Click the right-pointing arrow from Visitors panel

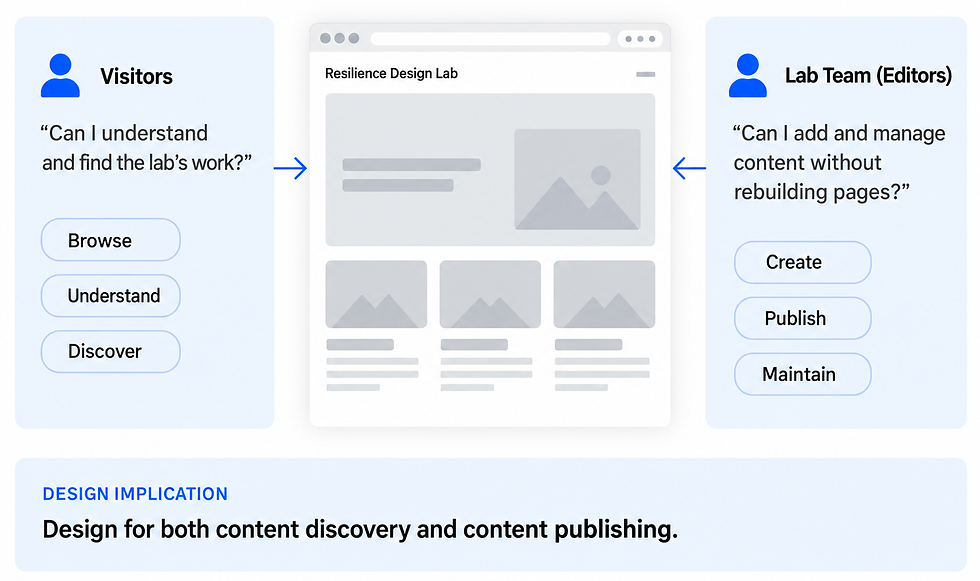[291, 168]
